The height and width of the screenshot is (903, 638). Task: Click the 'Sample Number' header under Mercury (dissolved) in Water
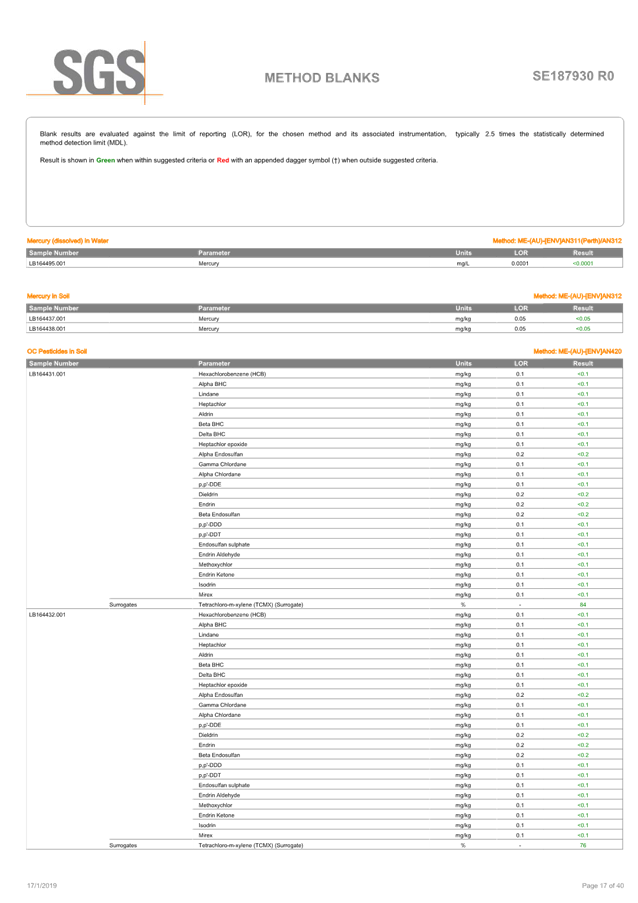click(x=54, y=253)
